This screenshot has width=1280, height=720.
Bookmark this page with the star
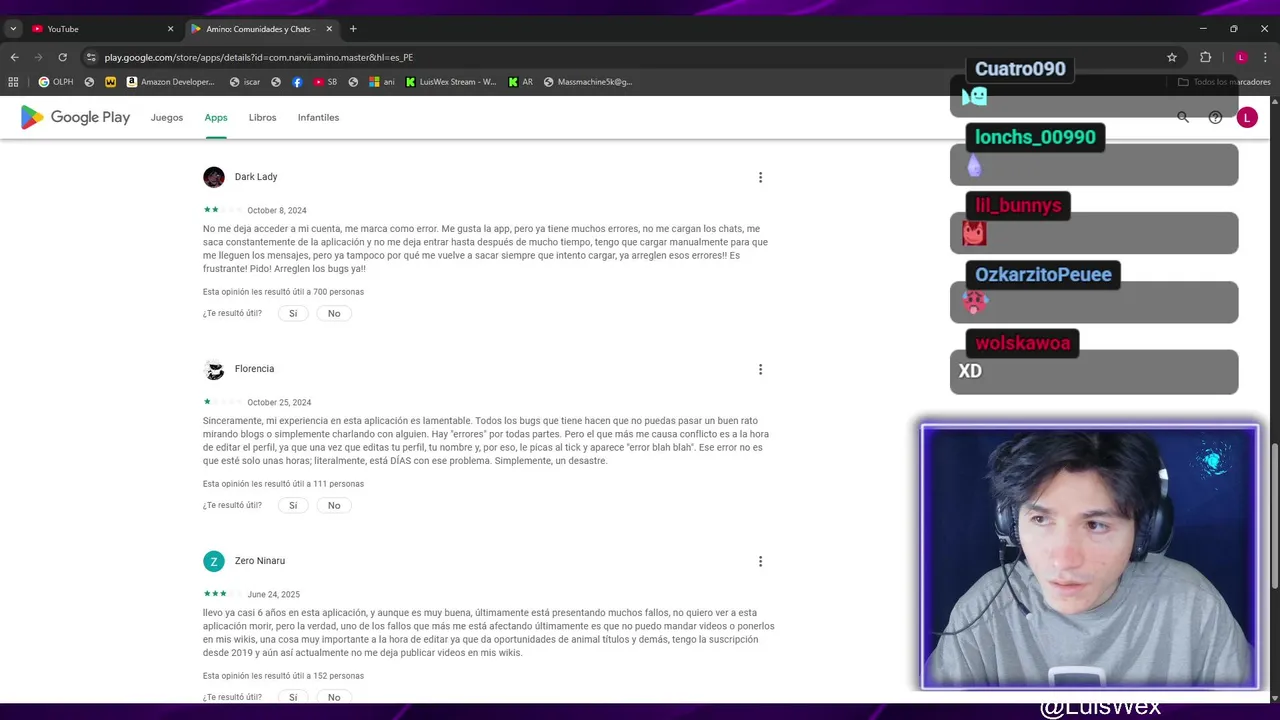click(1172, 57)
